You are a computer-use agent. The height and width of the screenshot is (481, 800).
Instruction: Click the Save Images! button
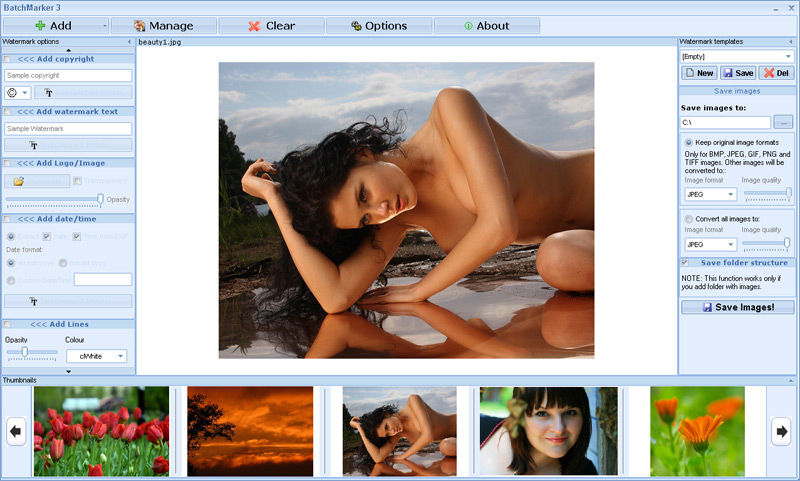click(x=737, y=307)
